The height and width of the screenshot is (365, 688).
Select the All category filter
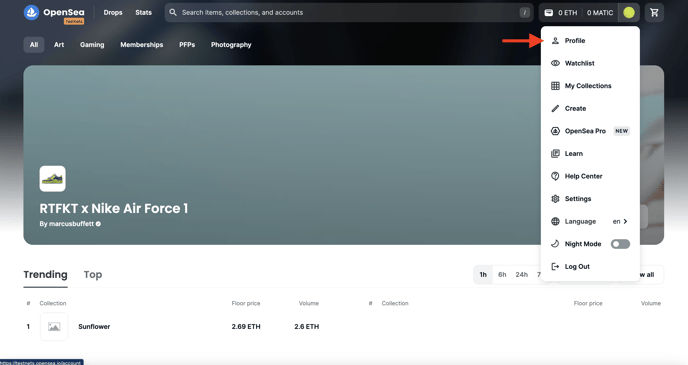tap(34, 44)
